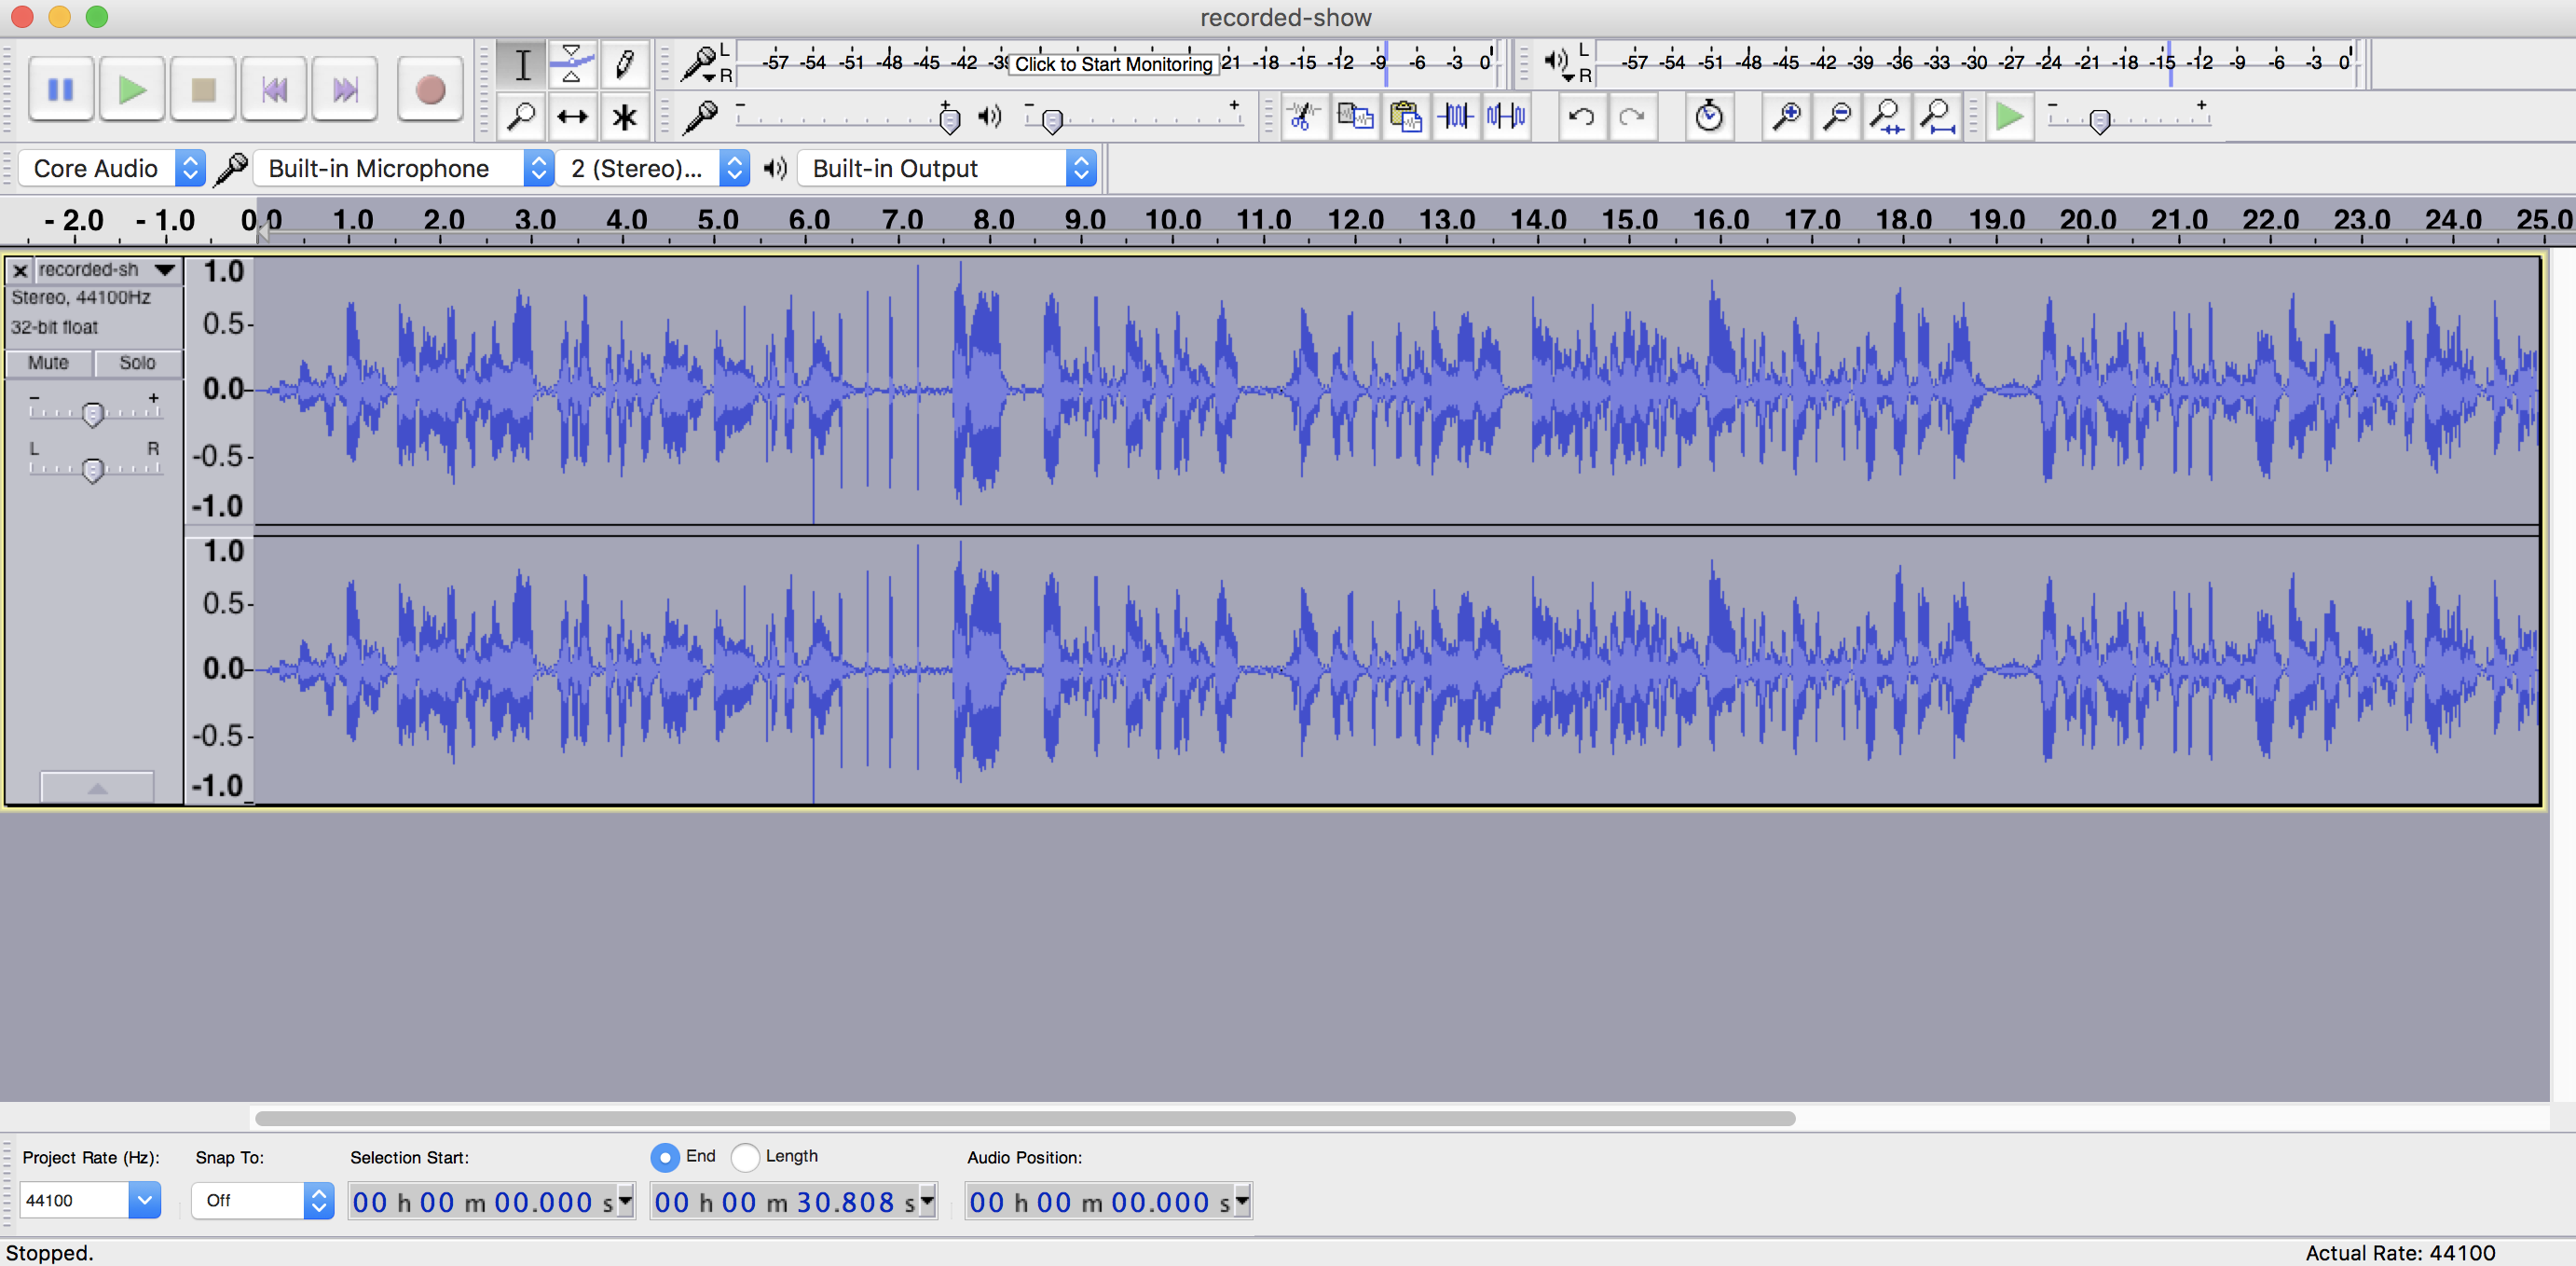Open the Project Rate 44100 dropdown

[x=90, y=1200]
